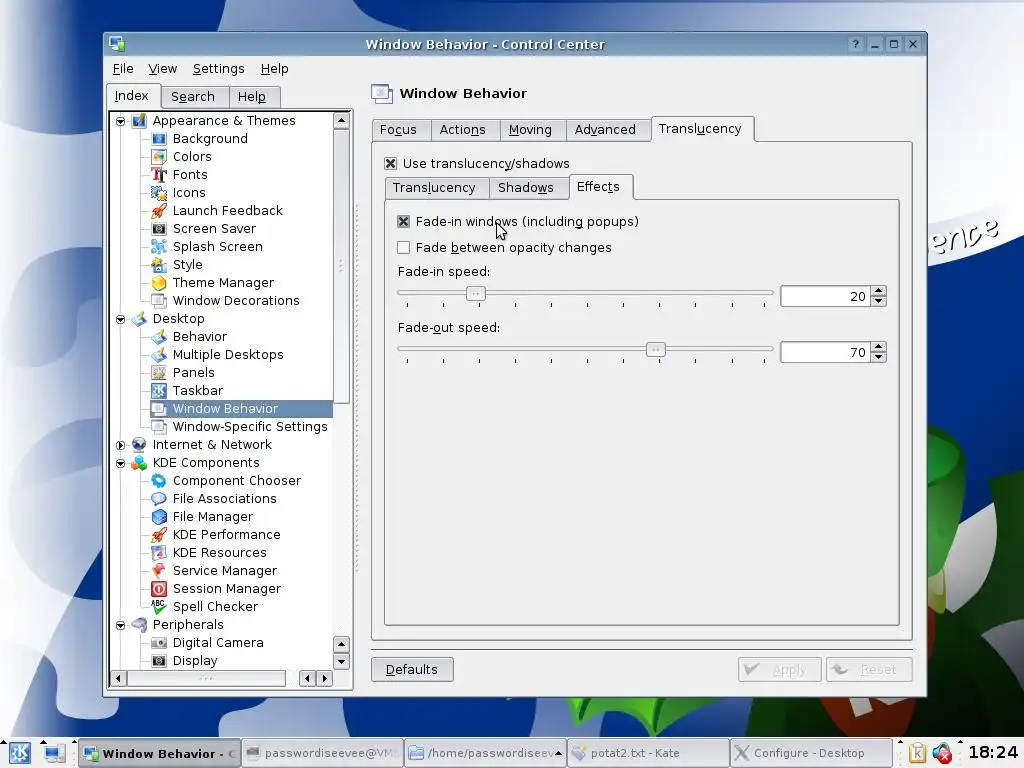Switch to Configure - Desktop taskbar window
1024x768 pixels.
tap(811, 753)
